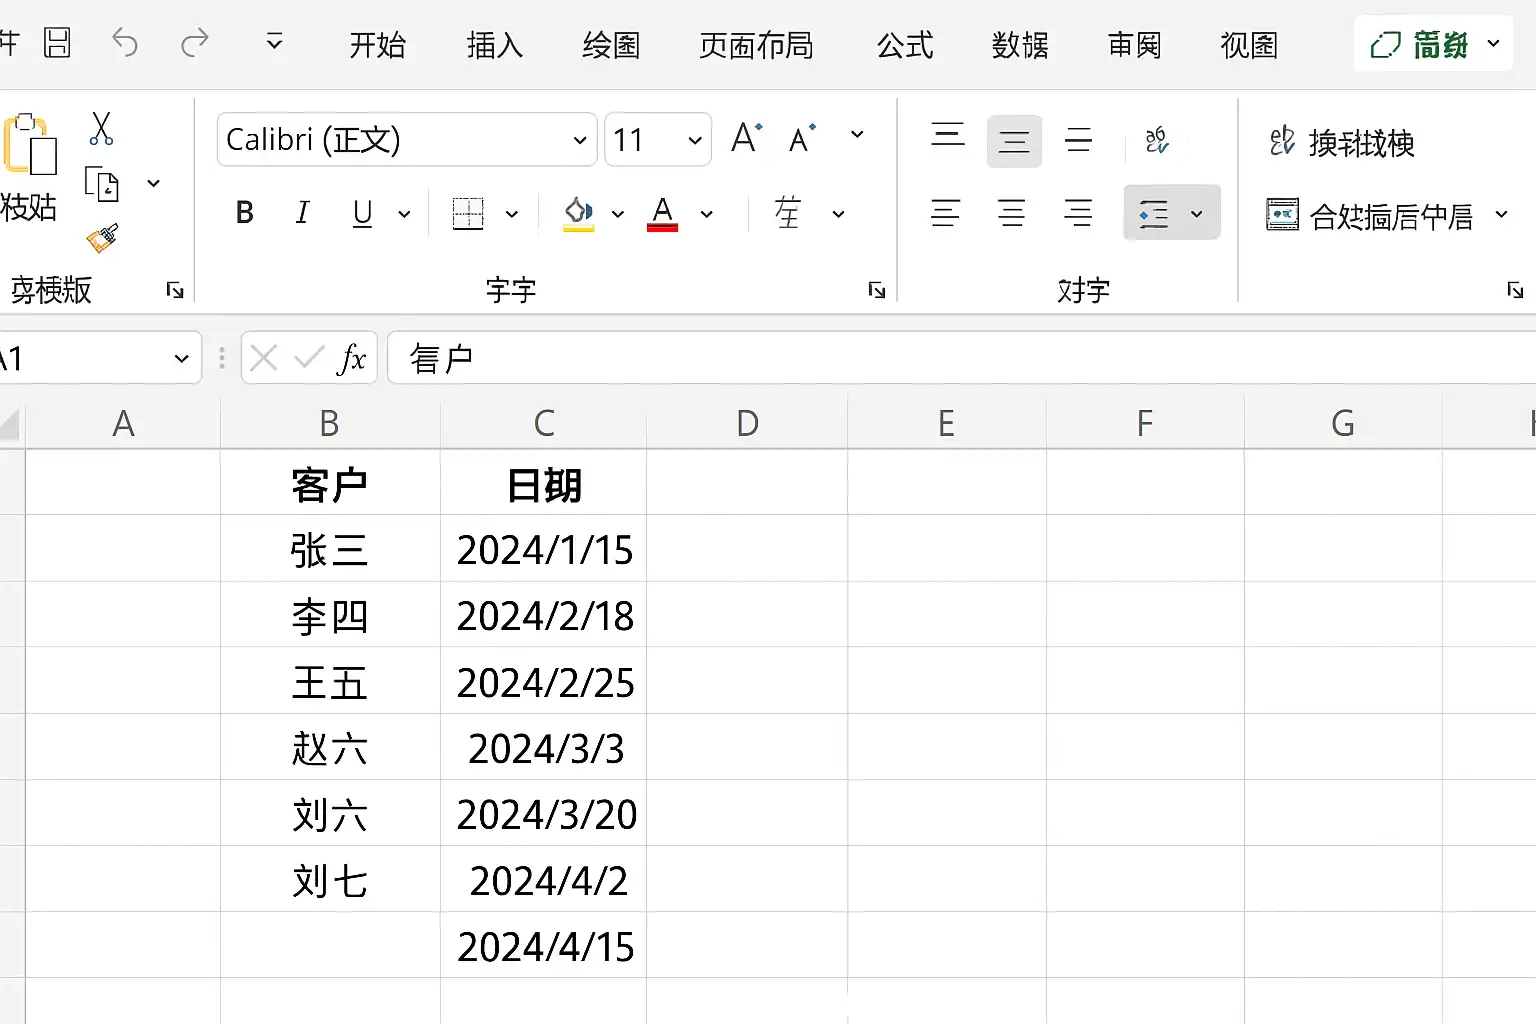
Task: Switch to the 插入 ribbon tab
Action: pyautogui.click(x=495, y=45)
